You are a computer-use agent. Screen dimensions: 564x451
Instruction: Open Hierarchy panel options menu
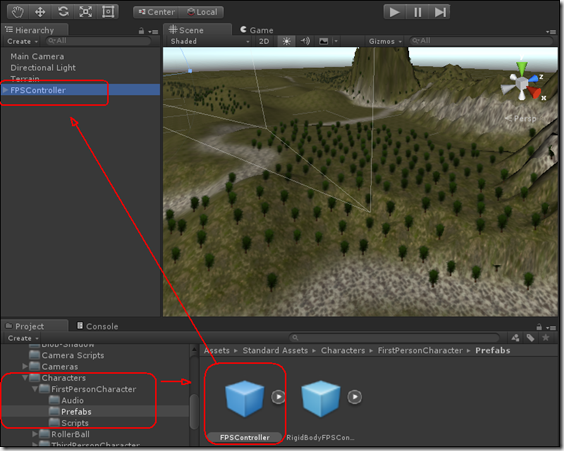[x=154, y=32]
